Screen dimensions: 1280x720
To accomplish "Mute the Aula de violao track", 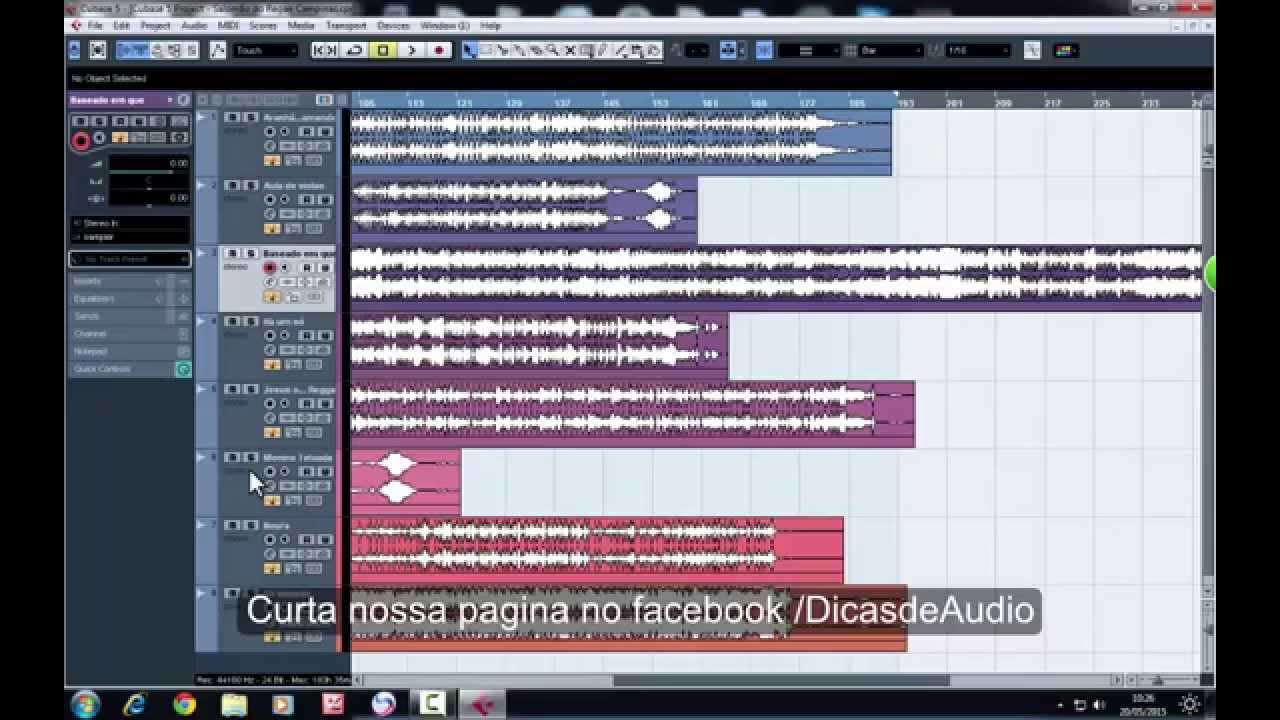I will coord(232,185).
